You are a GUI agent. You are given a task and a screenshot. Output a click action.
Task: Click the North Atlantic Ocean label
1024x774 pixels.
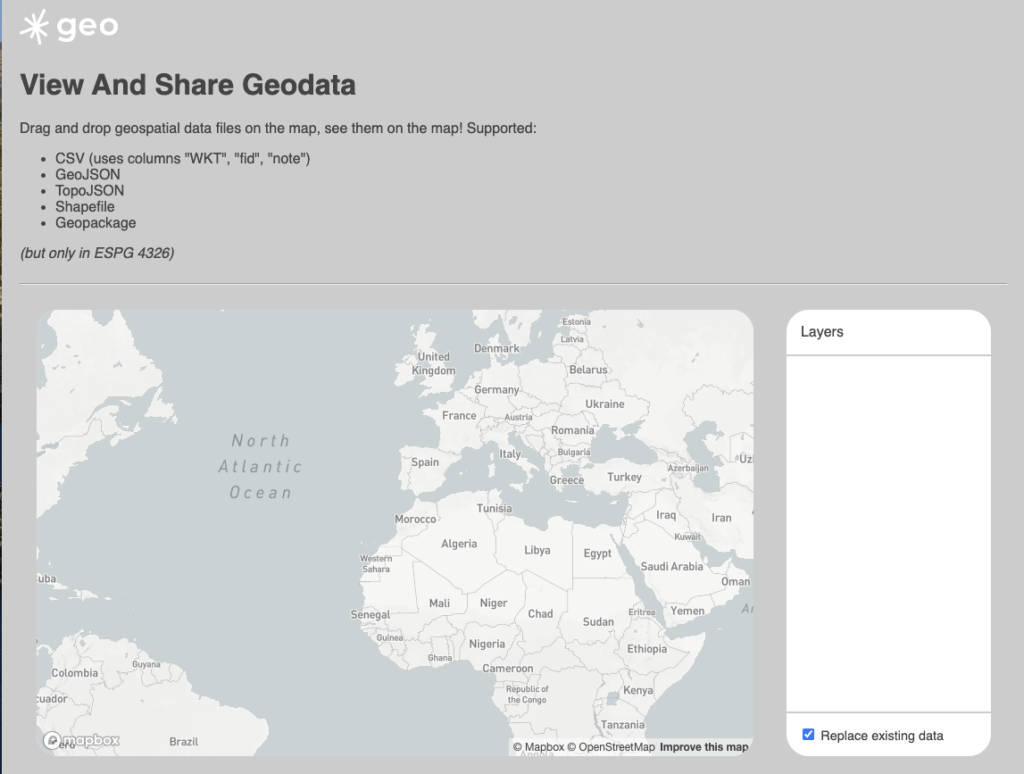261,466
